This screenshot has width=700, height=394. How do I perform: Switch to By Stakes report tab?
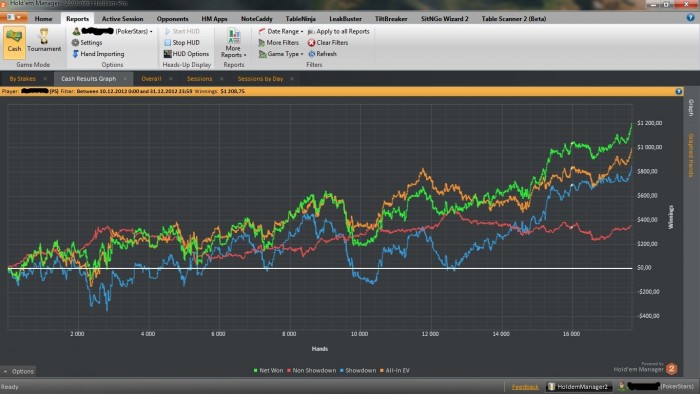click(x=22, y=79)
